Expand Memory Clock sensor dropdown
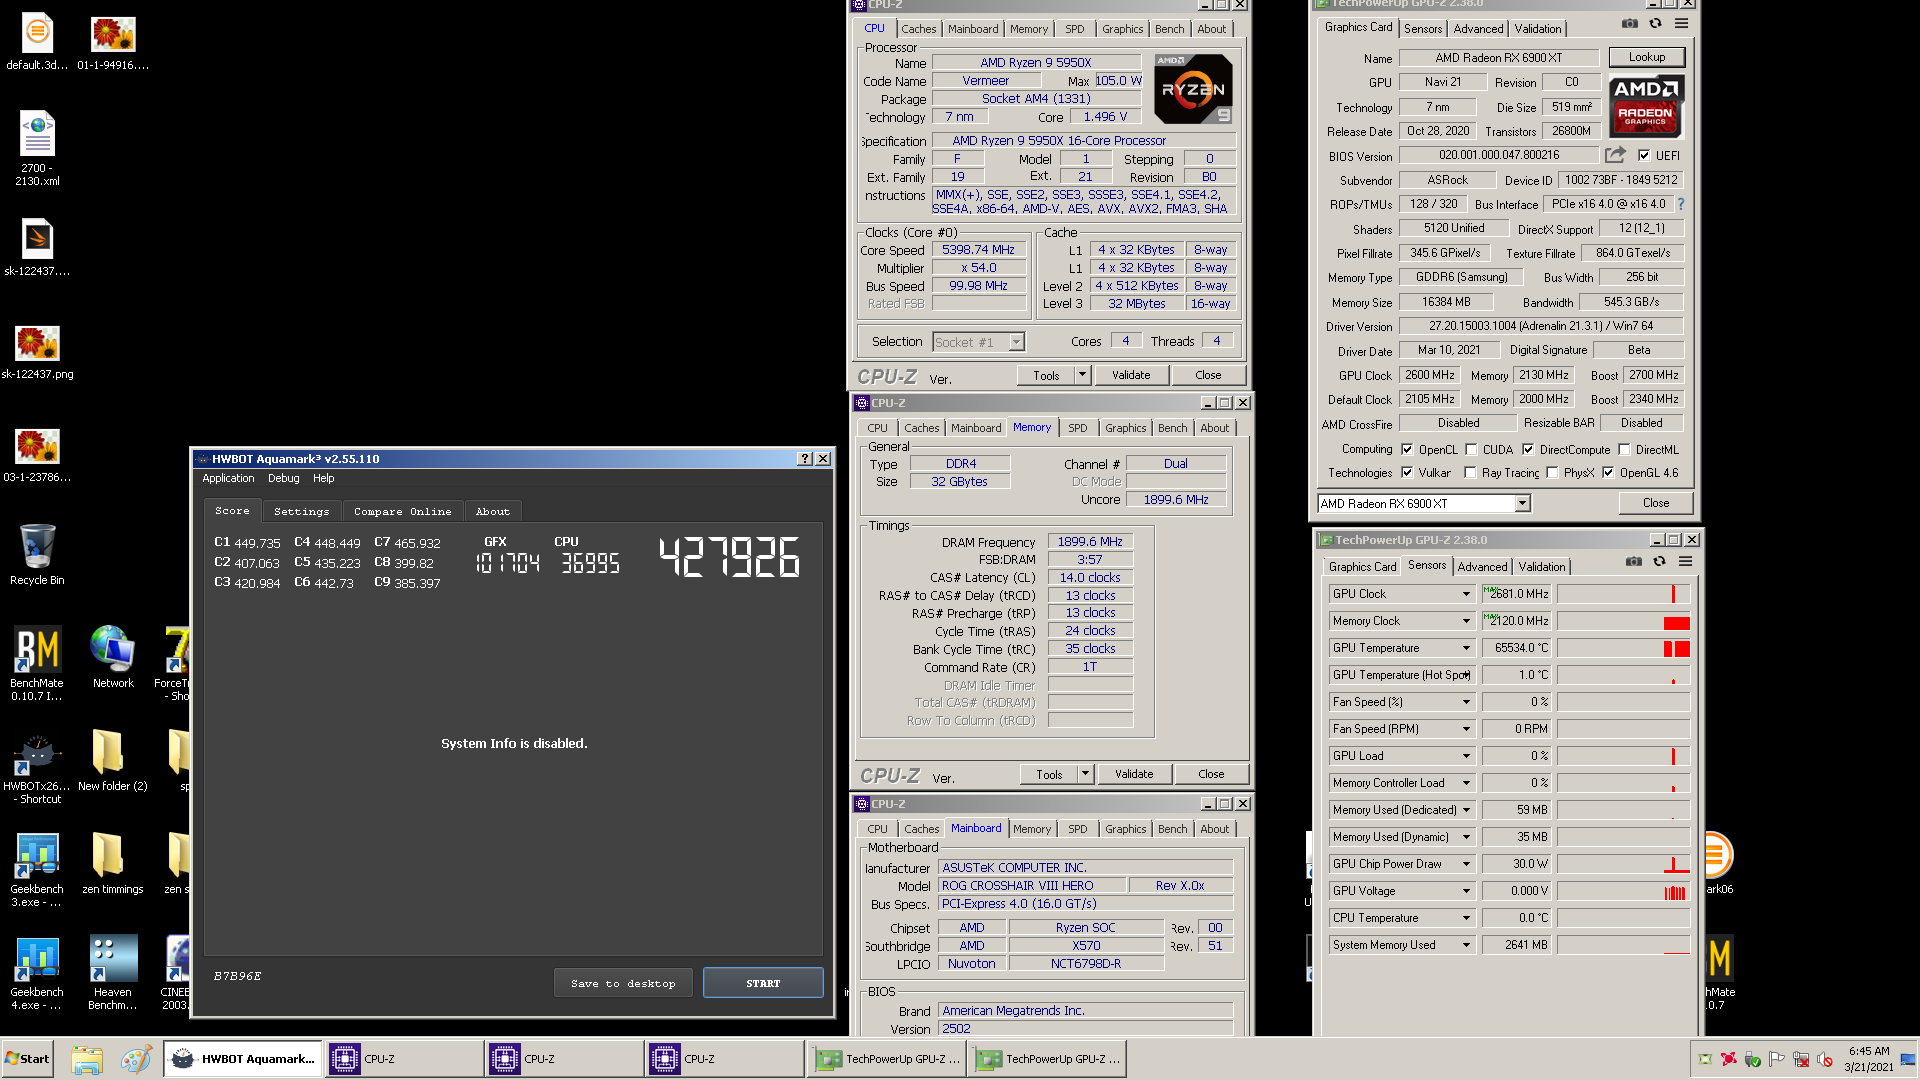This screenshot has height=1080, width=1920. pyautogui.click(x=1466, y=621)
